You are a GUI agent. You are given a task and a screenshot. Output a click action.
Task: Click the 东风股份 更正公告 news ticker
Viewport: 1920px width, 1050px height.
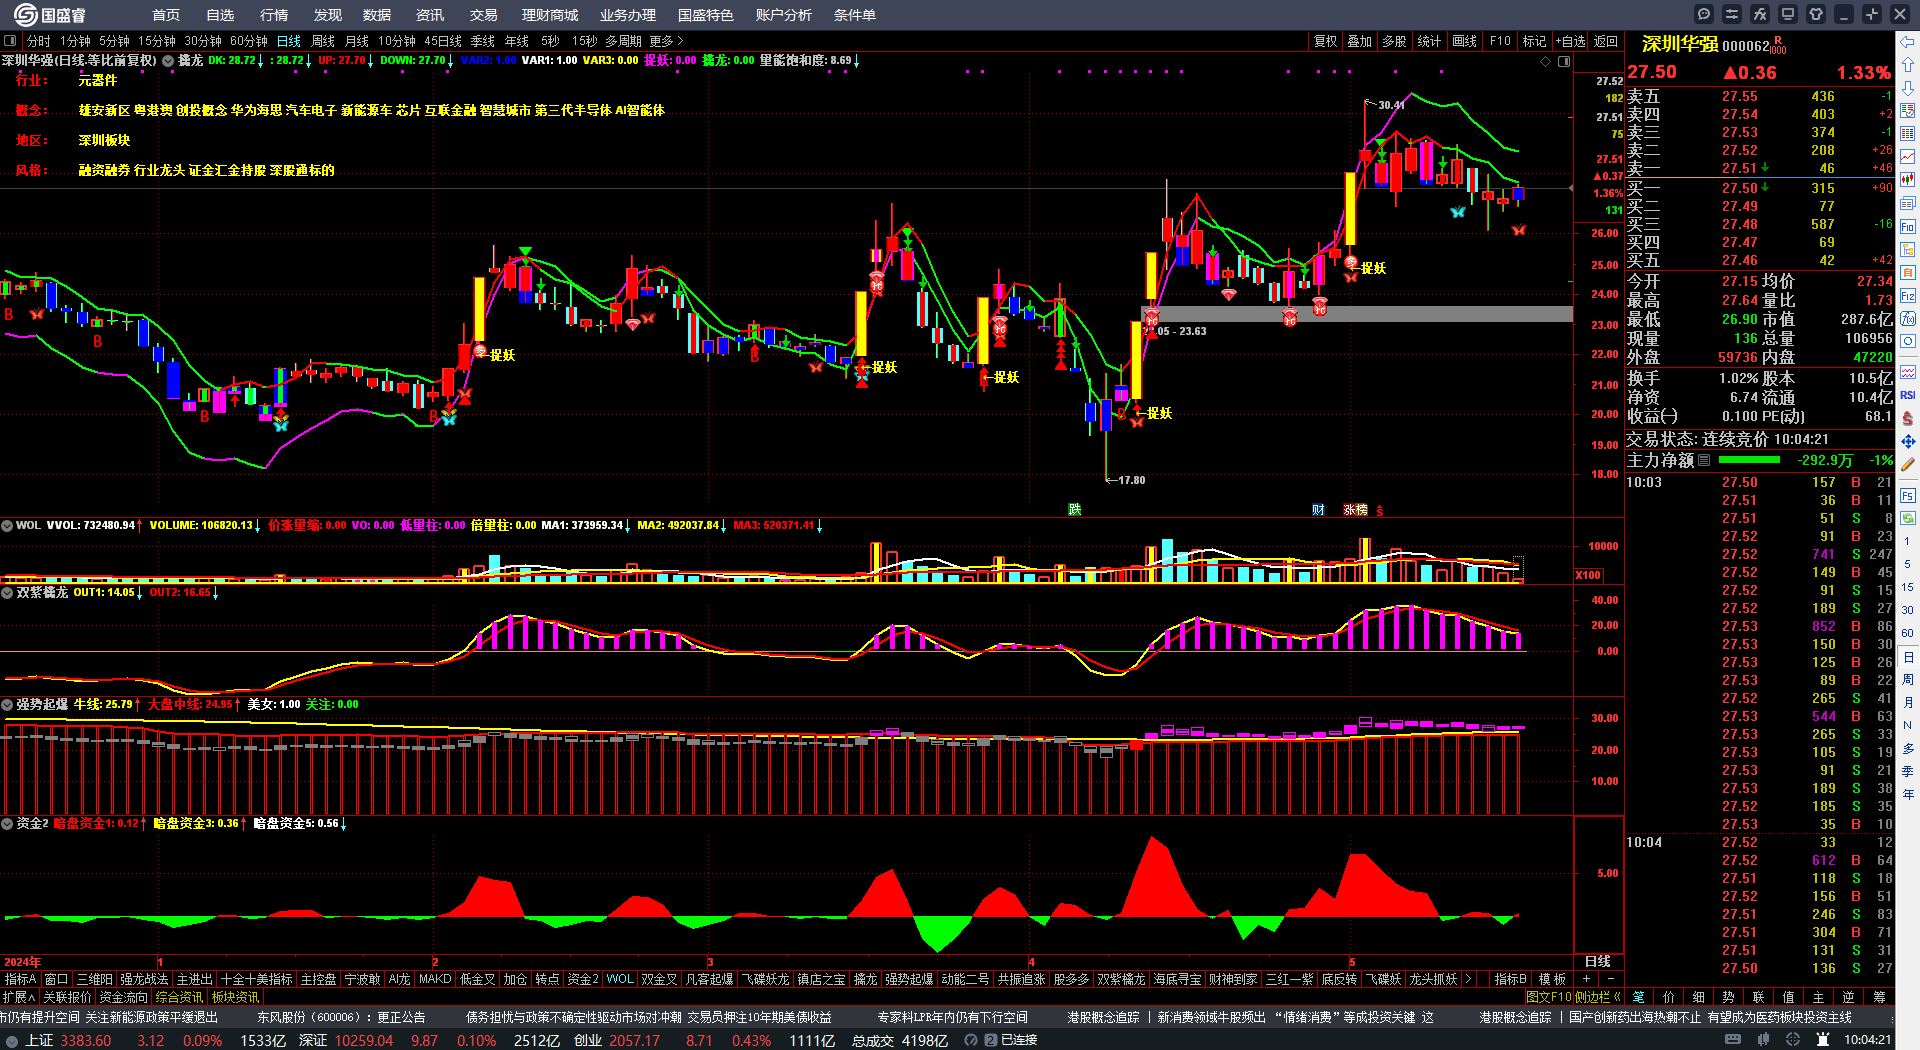[341, 1017]
